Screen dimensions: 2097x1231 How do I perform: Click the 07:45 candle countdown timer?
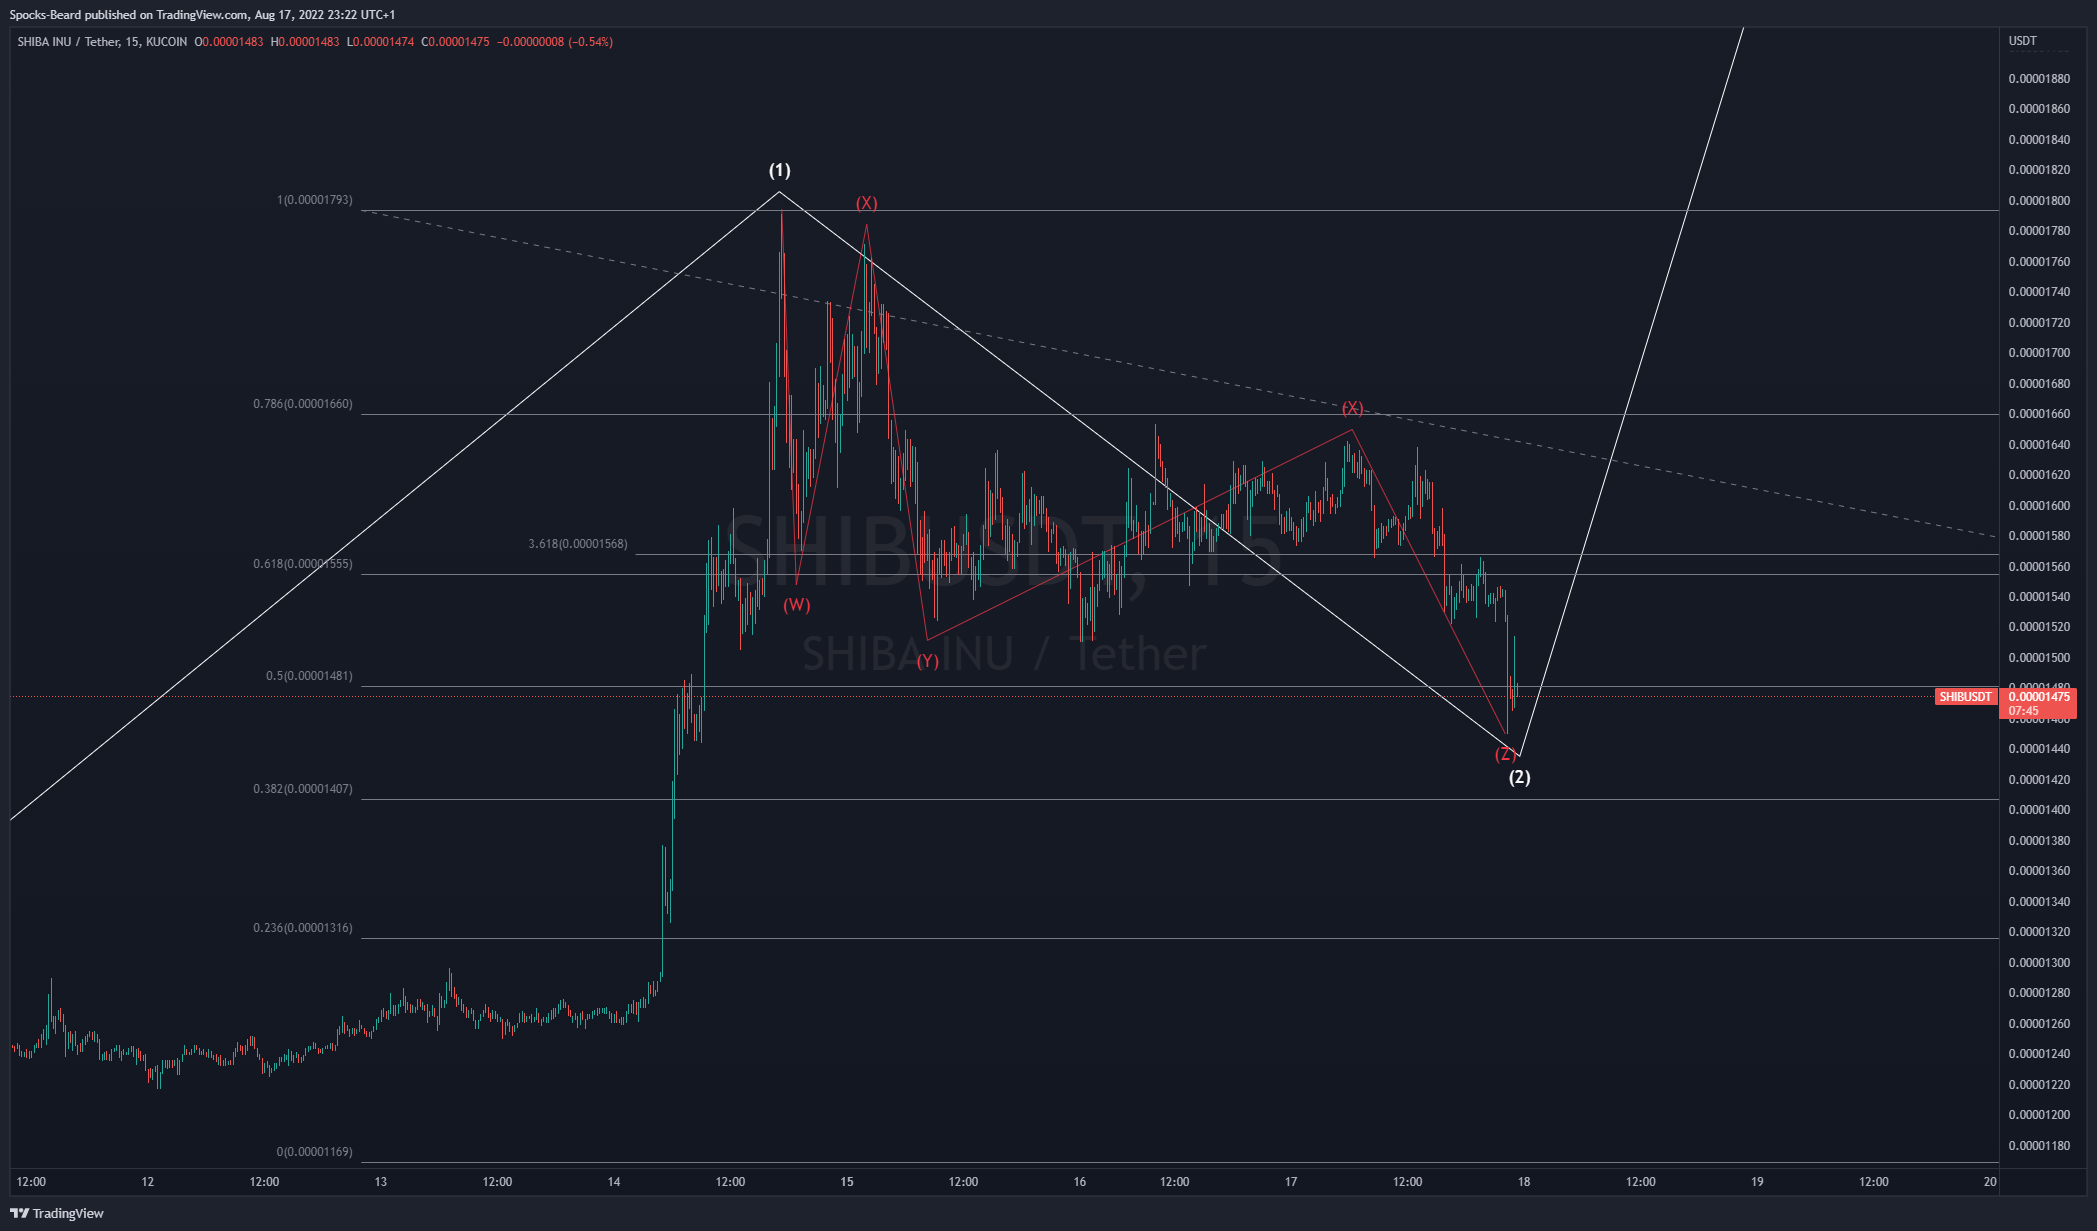(x=2023, y=711)
